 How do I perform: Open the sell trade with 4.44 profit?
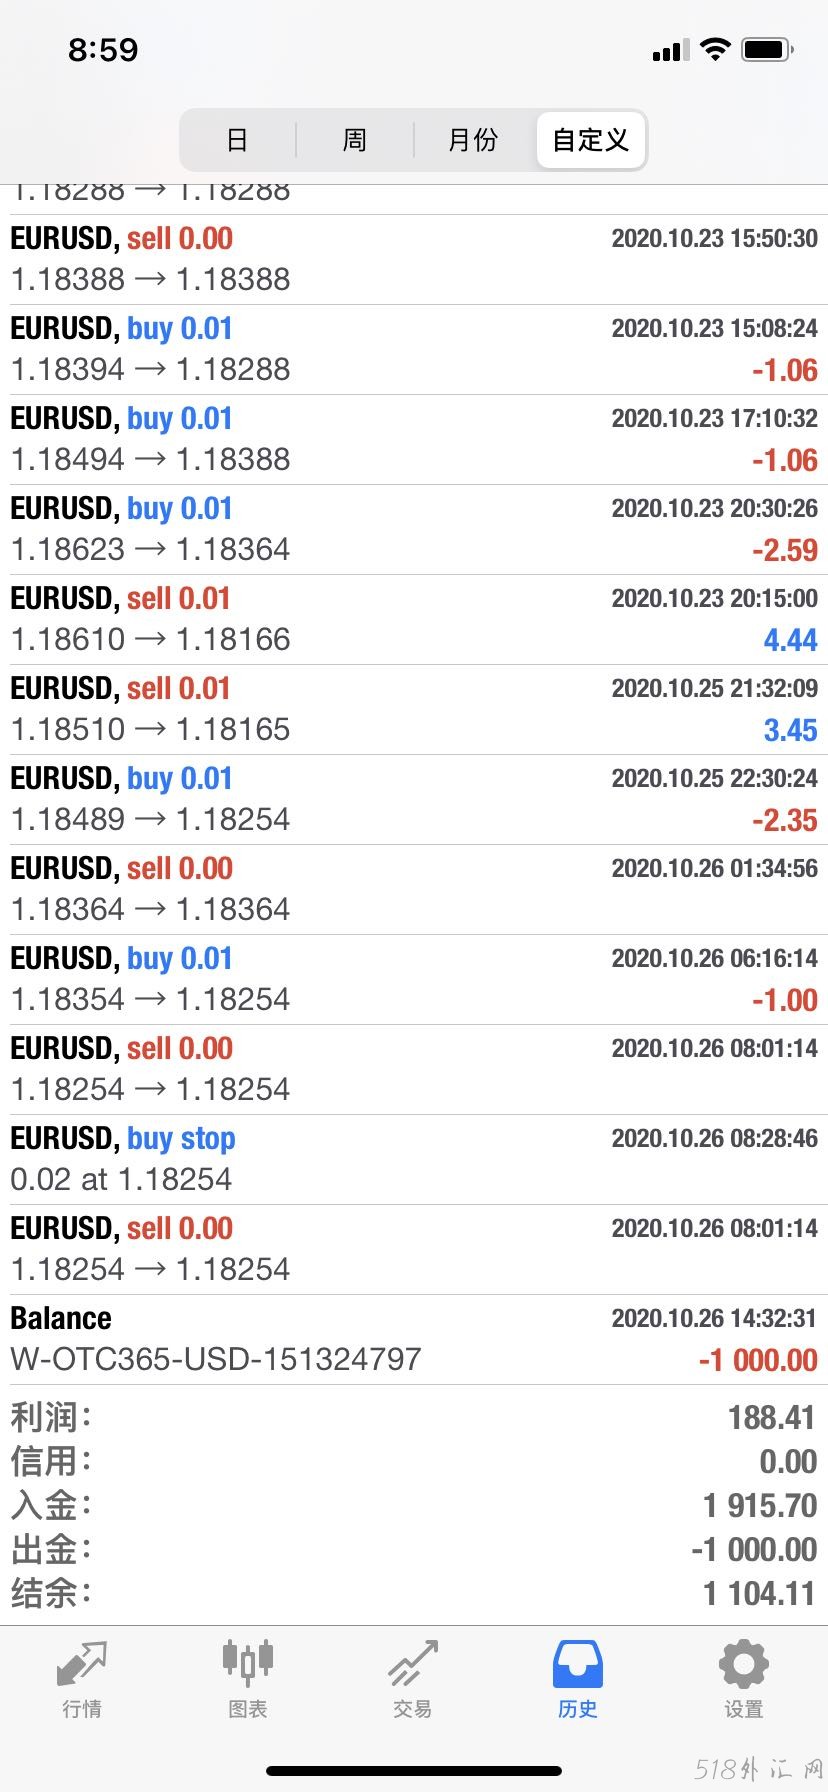[414, 620]
